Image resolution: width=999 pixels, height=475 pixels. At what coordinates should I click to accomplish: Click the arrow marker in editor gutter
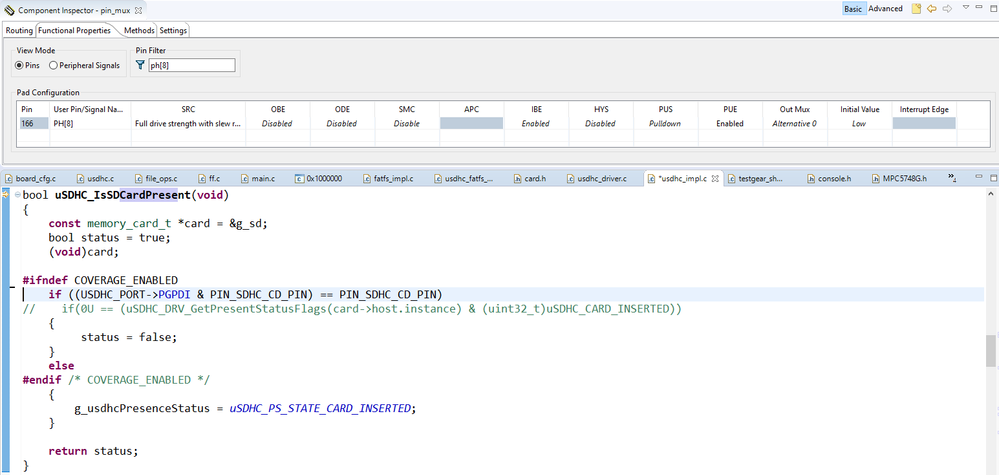tap(6, 194)
